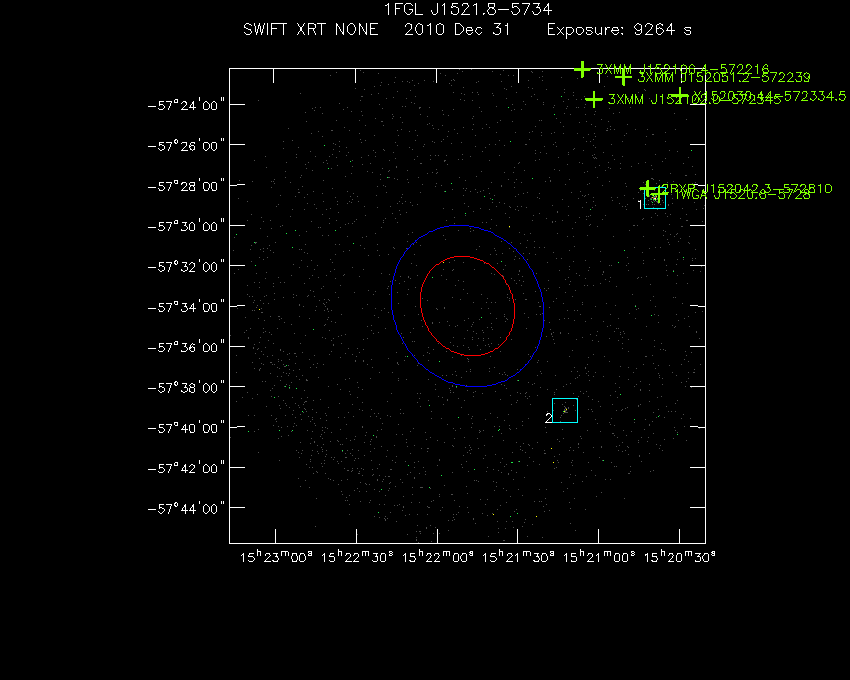Click the right ascension label 15h22m00s
850x680 pixels.
(437, 557)
